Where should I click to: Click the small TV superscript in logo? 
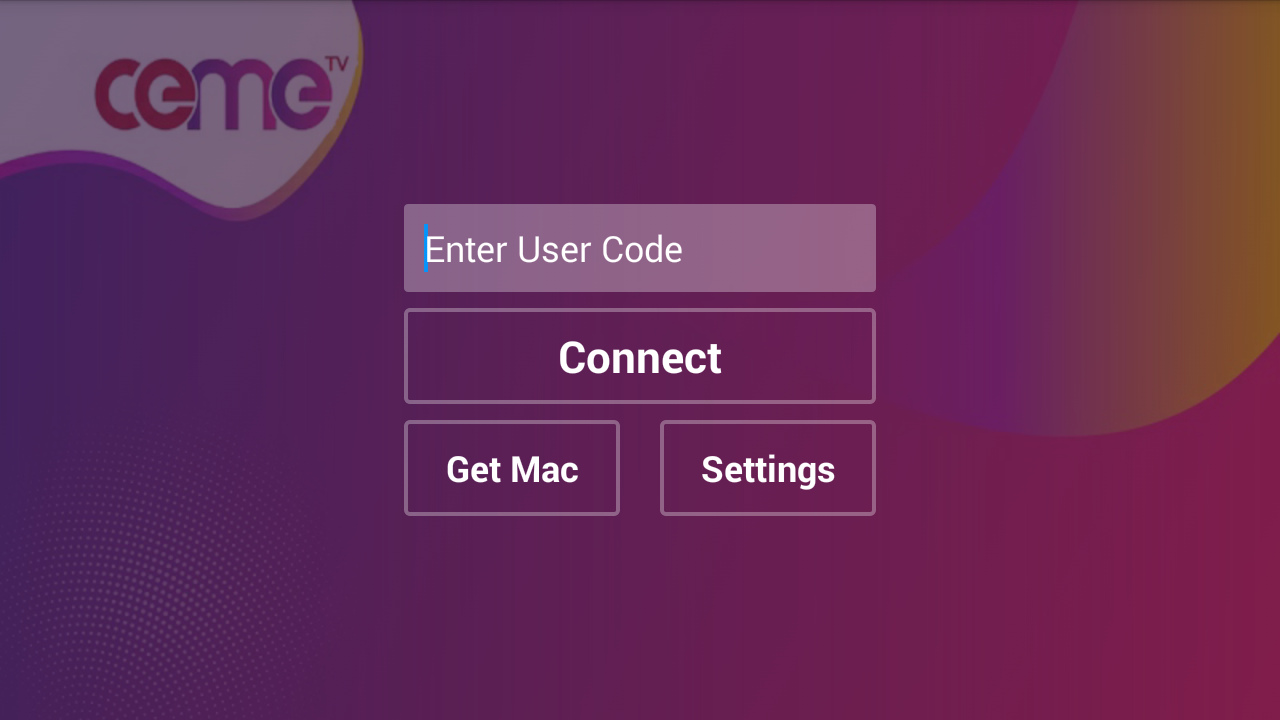point(336,64)
